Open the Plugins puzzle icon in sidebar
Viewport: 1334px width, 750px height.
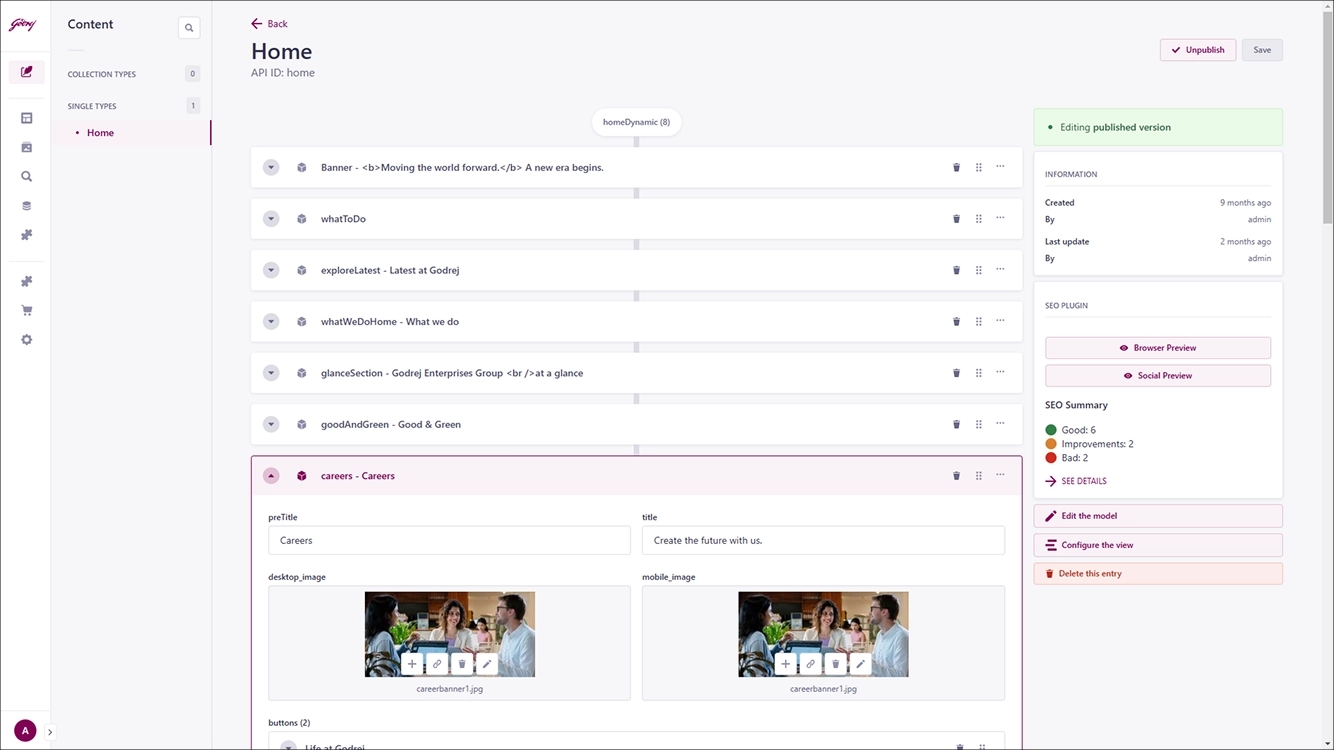click(x=27, y=281)
